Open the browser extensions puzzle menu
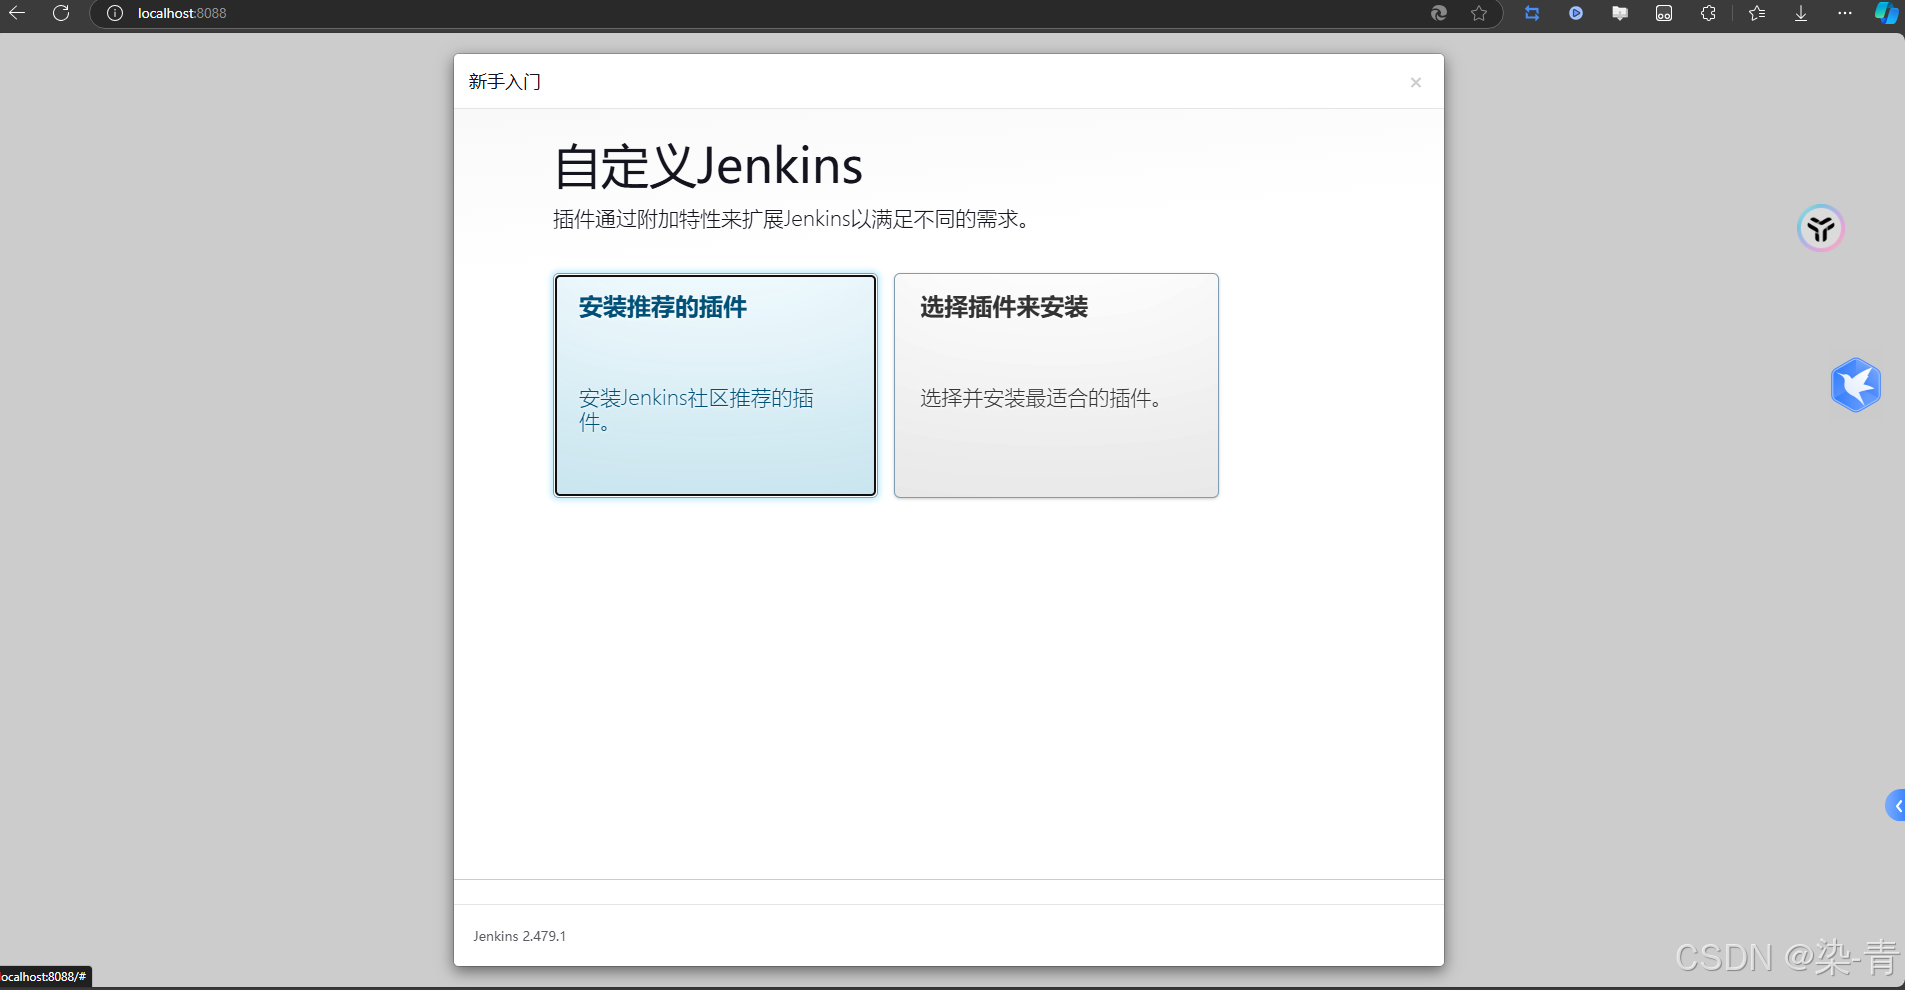Viewport: 1905px width, 990px height. tap(1708, 13)
